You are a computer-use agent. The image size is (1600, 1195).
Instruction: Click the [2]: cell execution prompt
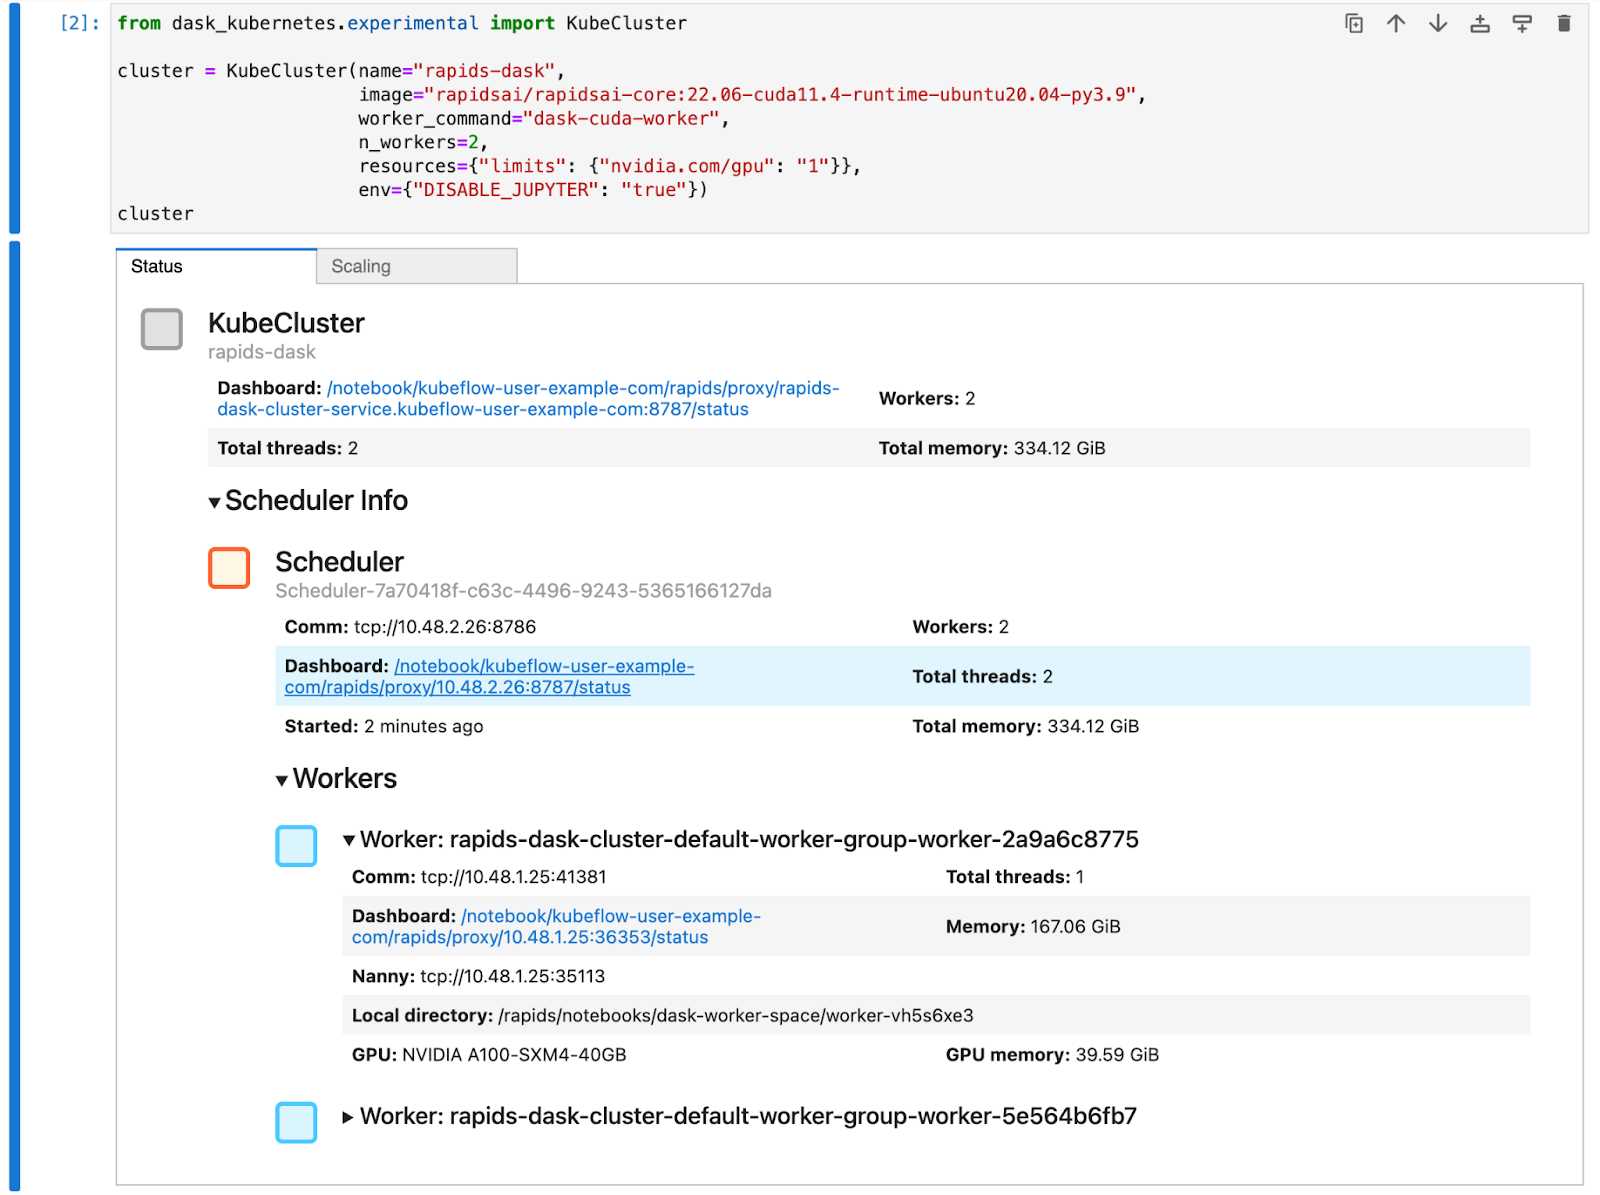point(80,23)
